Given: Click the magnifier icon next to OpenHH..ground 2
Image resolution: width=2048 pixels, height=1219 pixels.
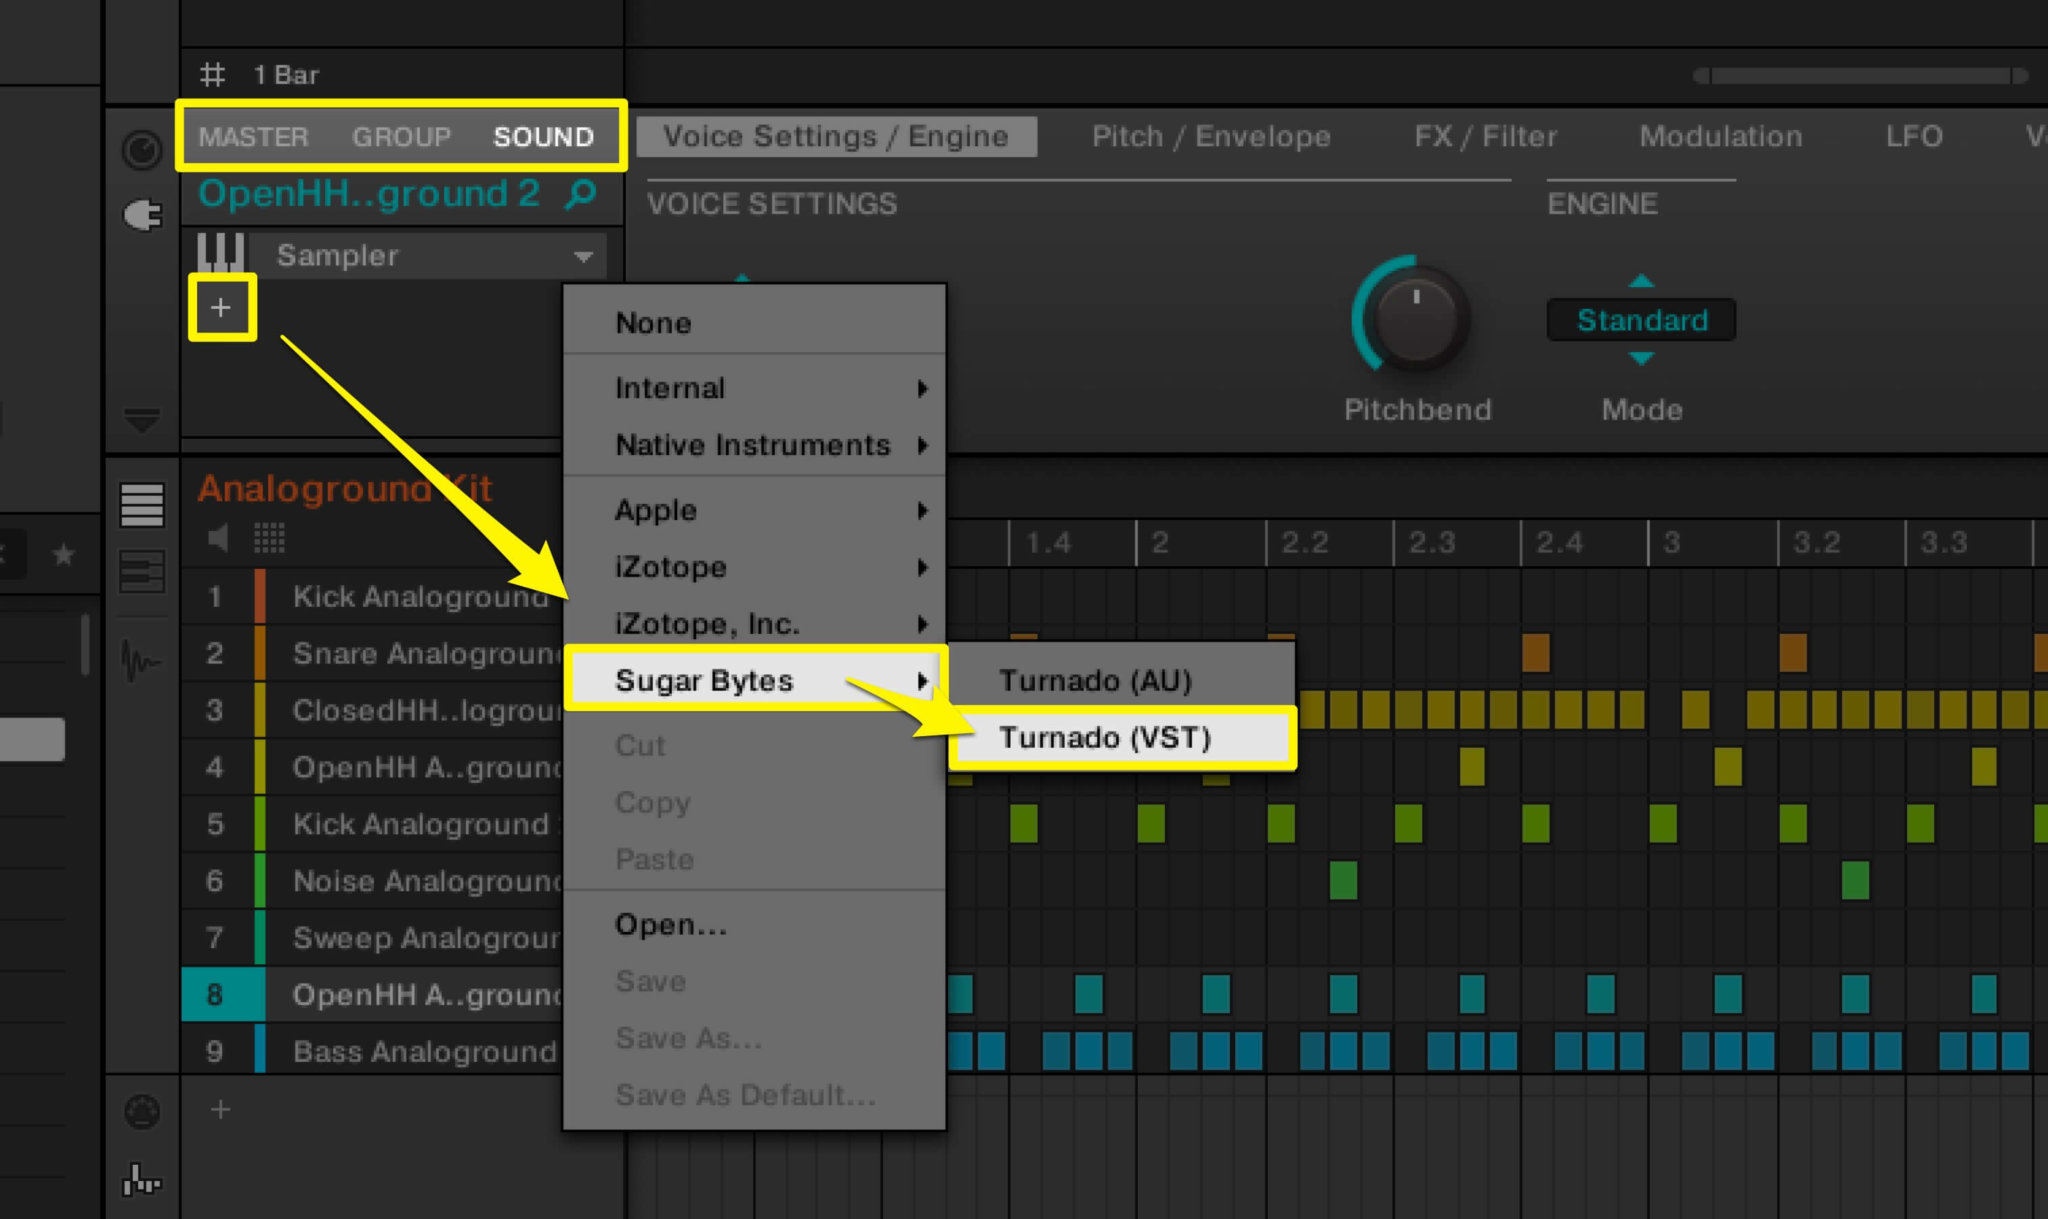Looking at the screenshot, I should point(580,194).
